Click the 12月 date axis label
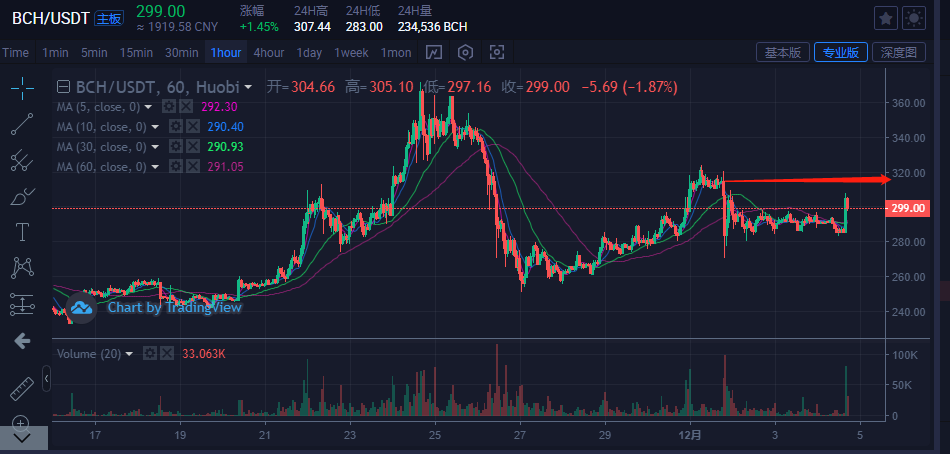This screenshot has height=454, width=950. tap(691, 435)
